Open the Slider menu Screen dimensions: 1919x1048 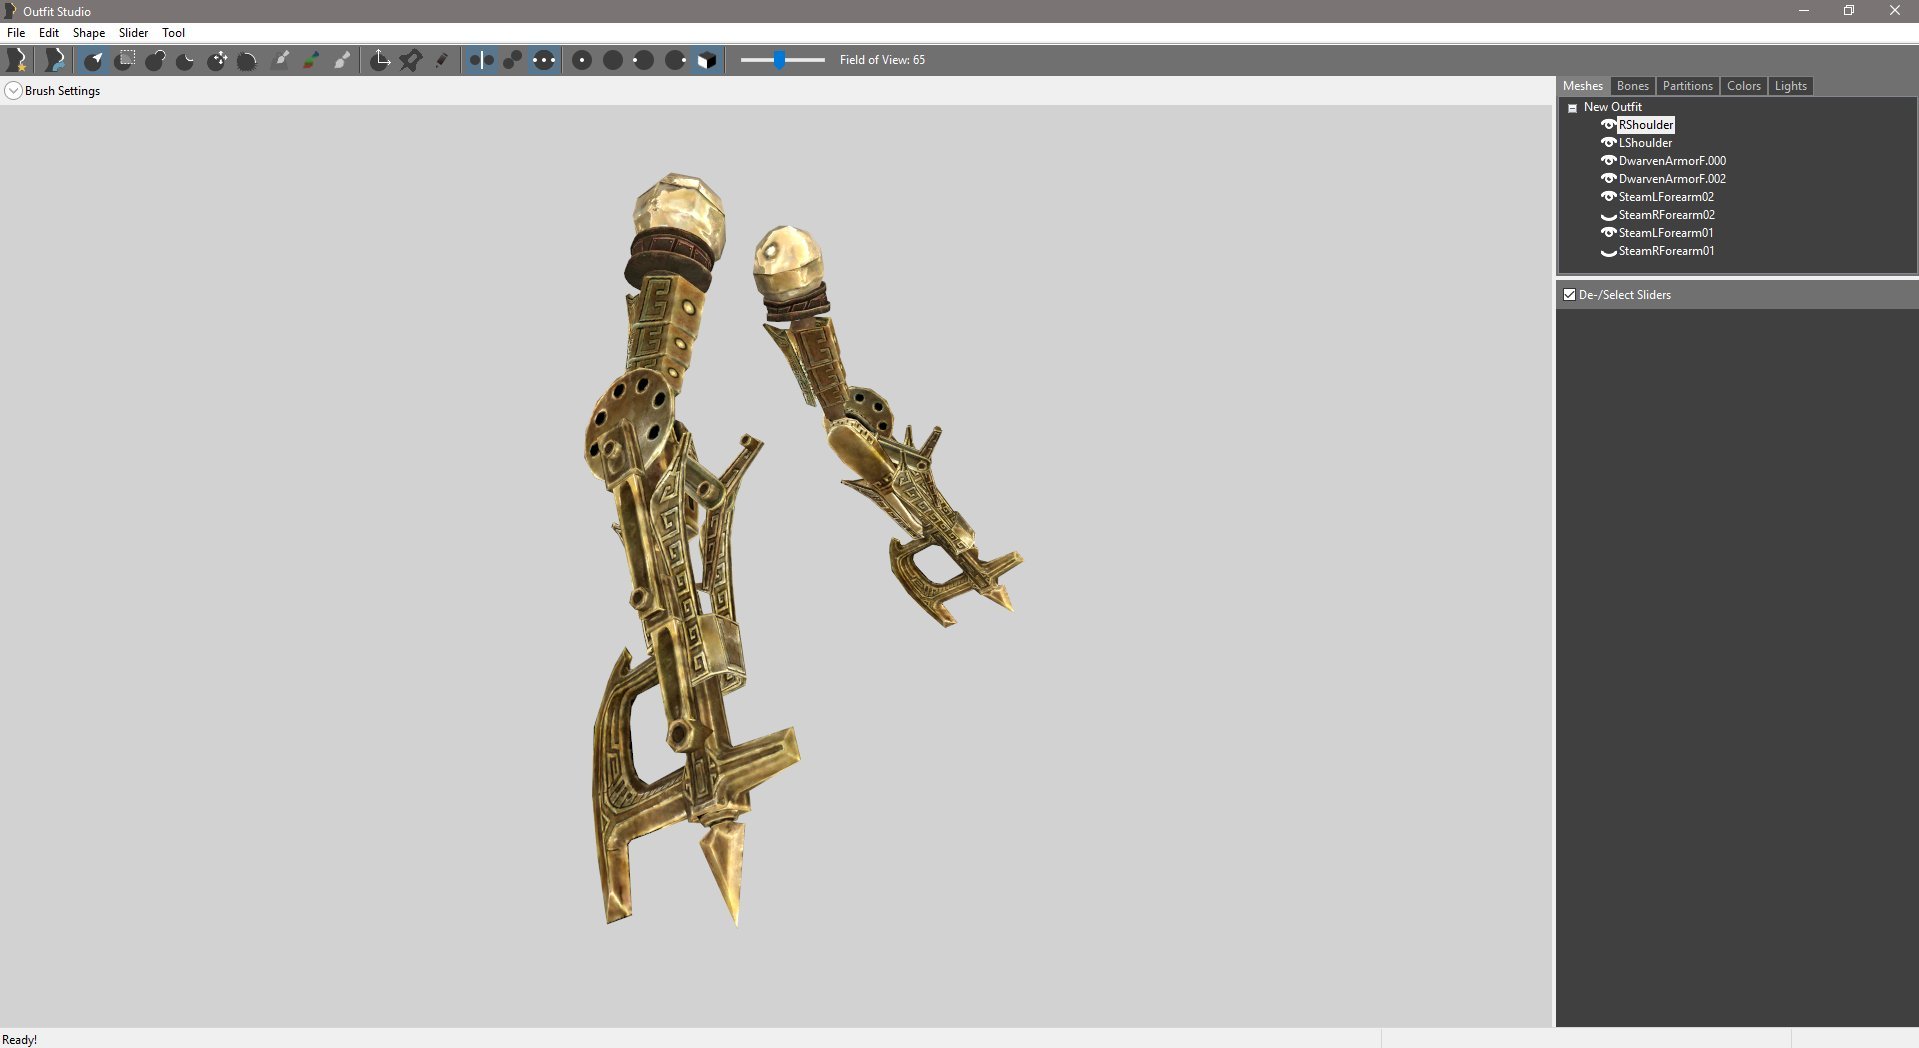(133, 33)
